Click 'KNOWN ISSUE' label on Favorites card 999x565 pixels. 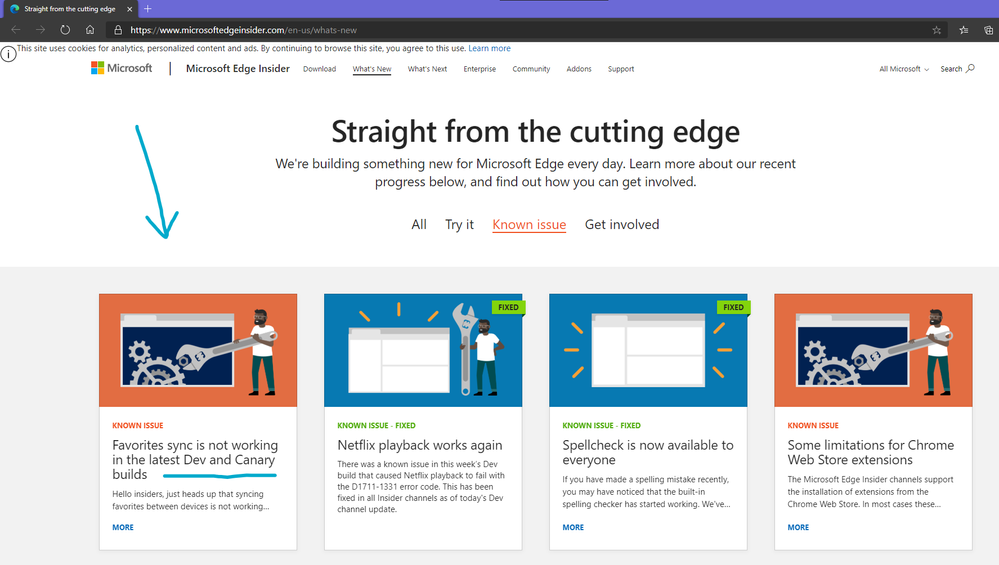138,426
